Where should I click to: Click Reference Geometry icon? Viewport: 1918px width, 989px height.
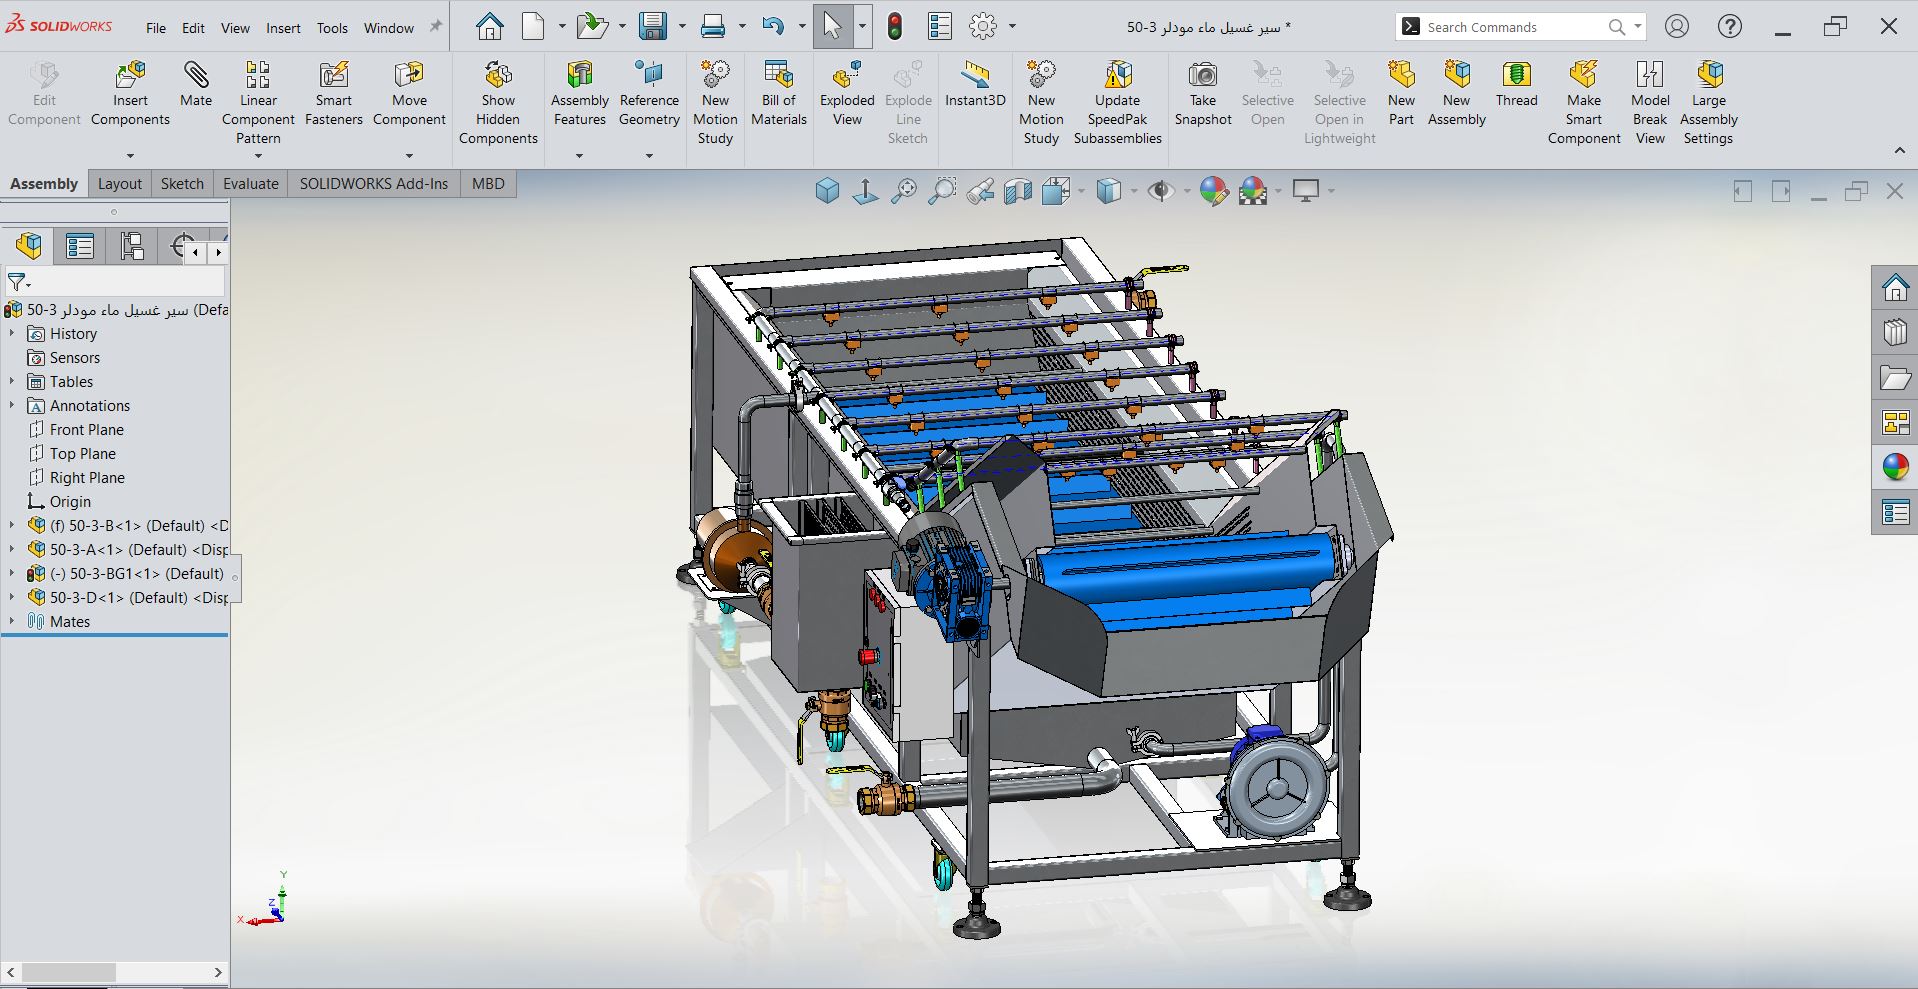[x=649, y=75]
